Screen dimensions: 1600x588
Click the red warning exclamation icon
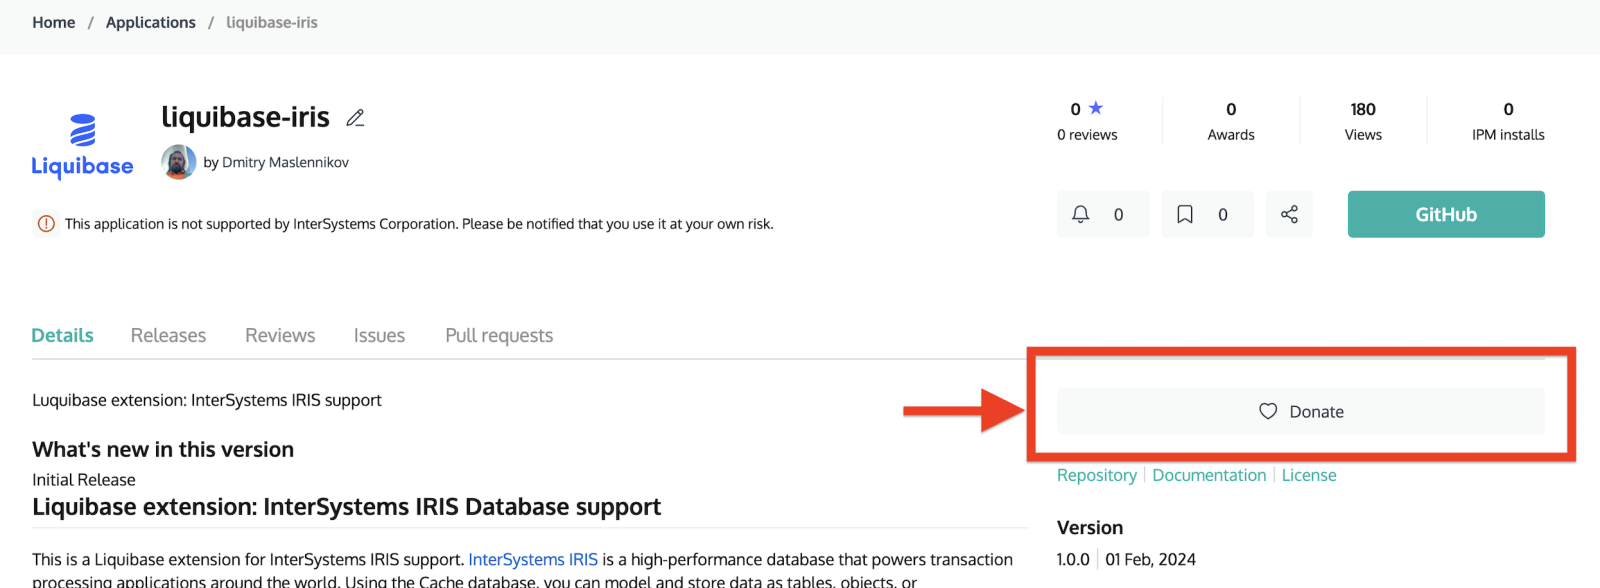point(46,224)
